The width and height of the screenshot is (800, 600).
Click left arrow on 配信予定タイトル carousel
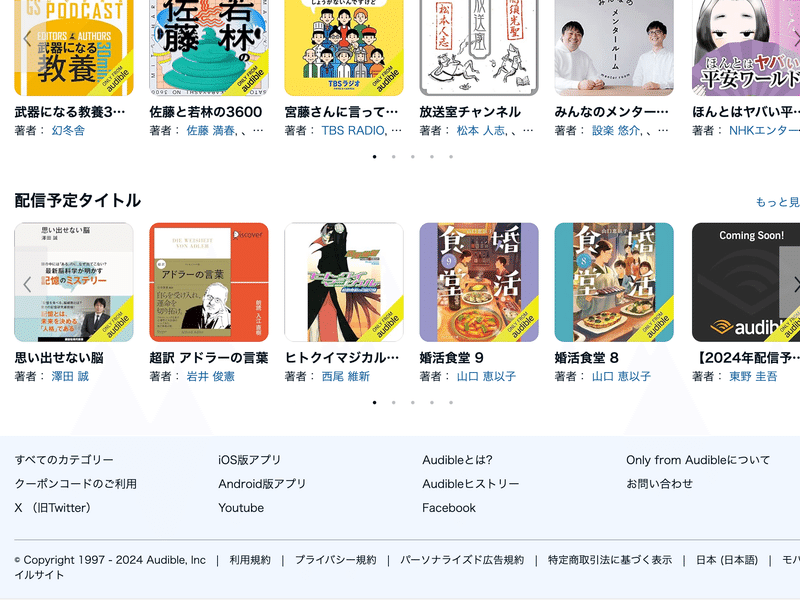pos(28,284)
